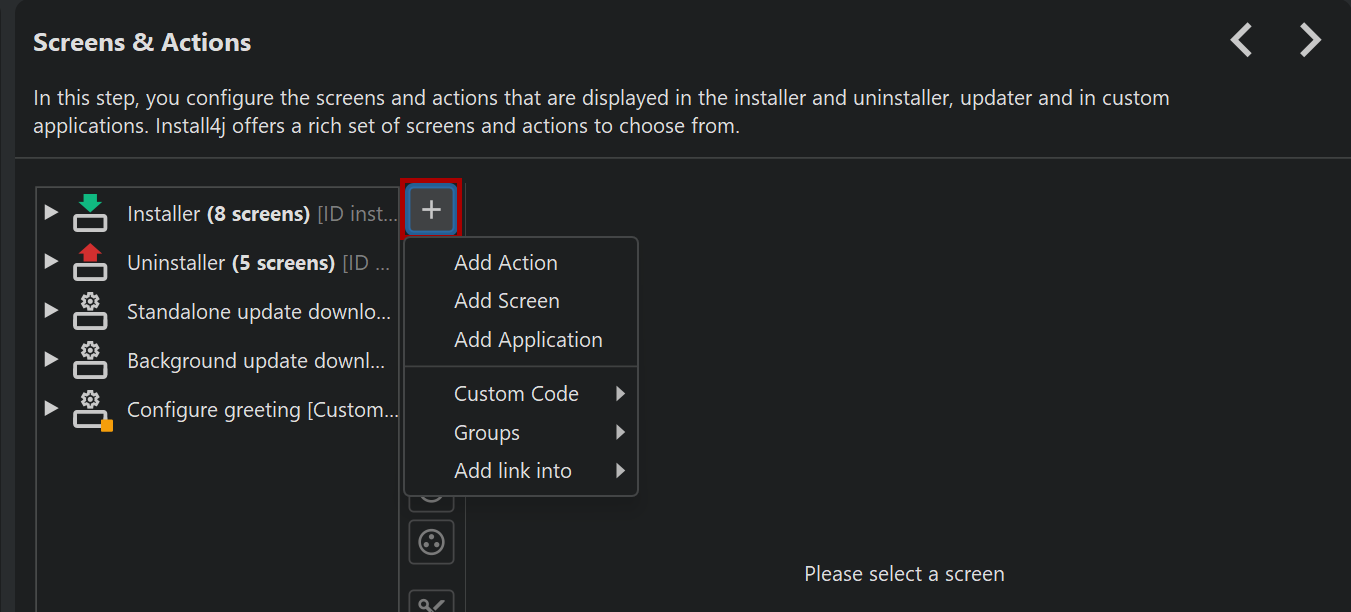Expand the Uninstaller tree node
The width and height of the screenshot is (1351, 612).
pyautogui.click(x=51, y=261)
